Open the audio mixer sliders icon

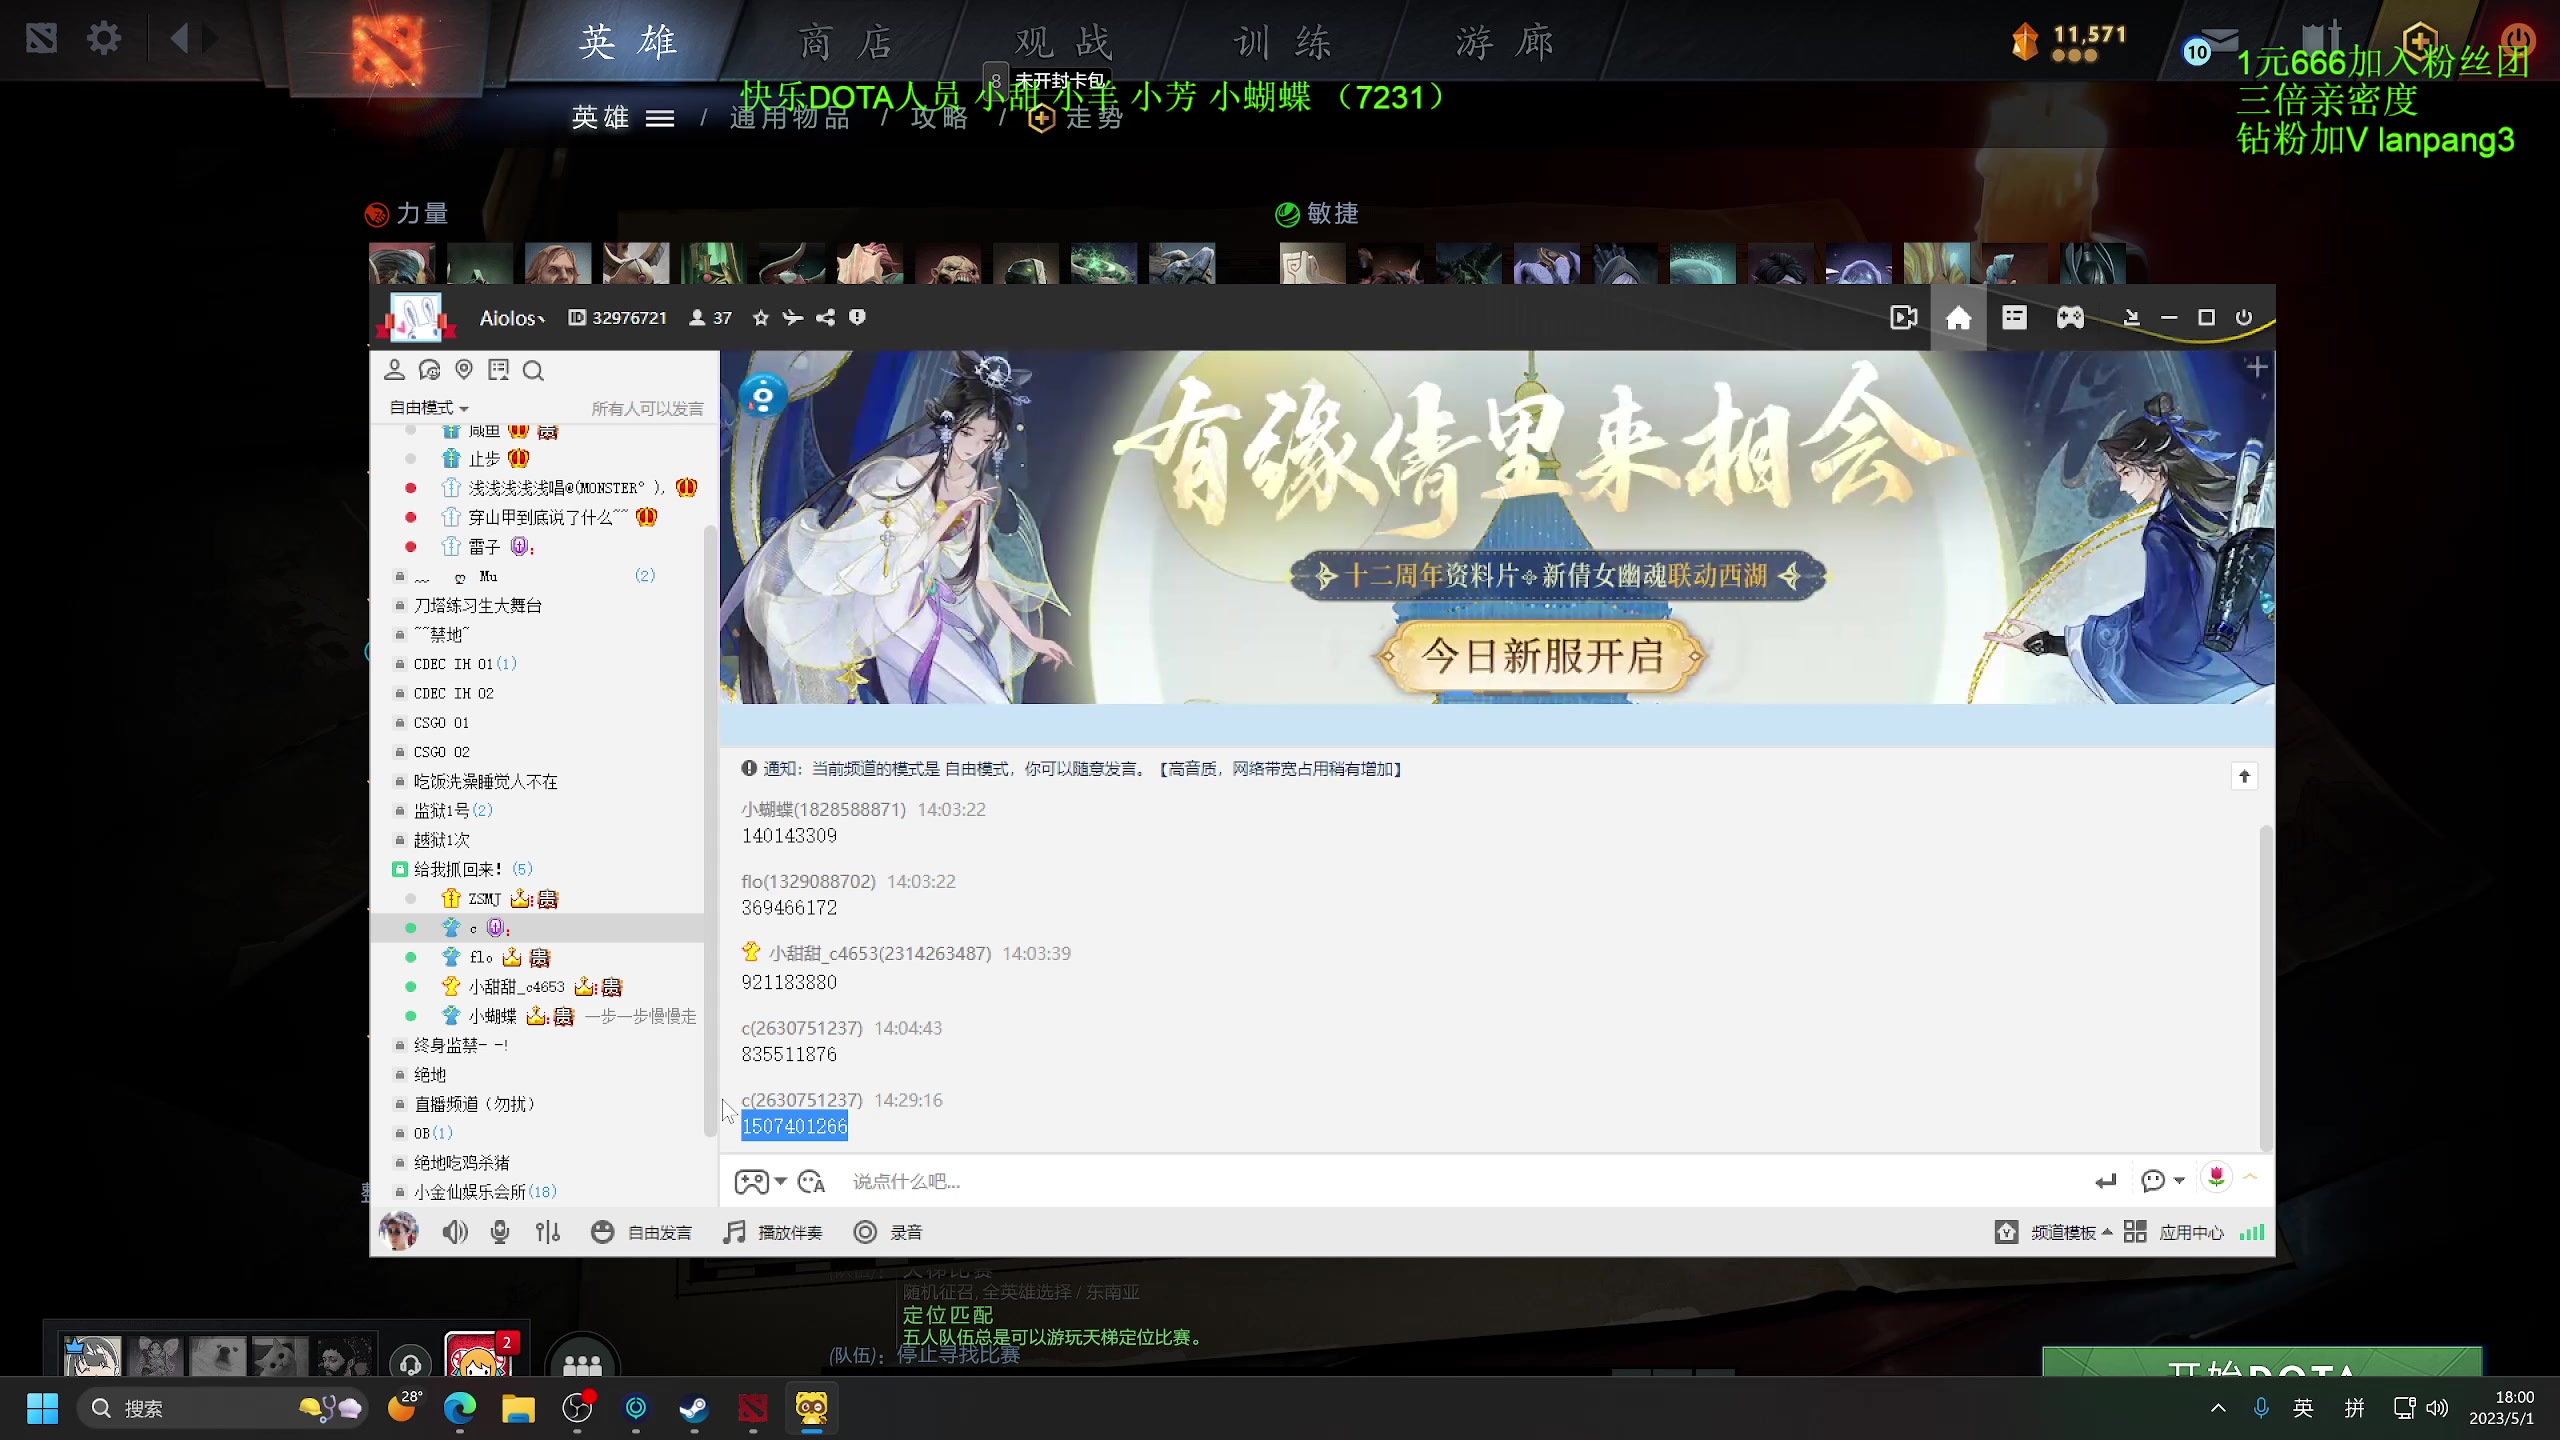tap(547, 1232)
